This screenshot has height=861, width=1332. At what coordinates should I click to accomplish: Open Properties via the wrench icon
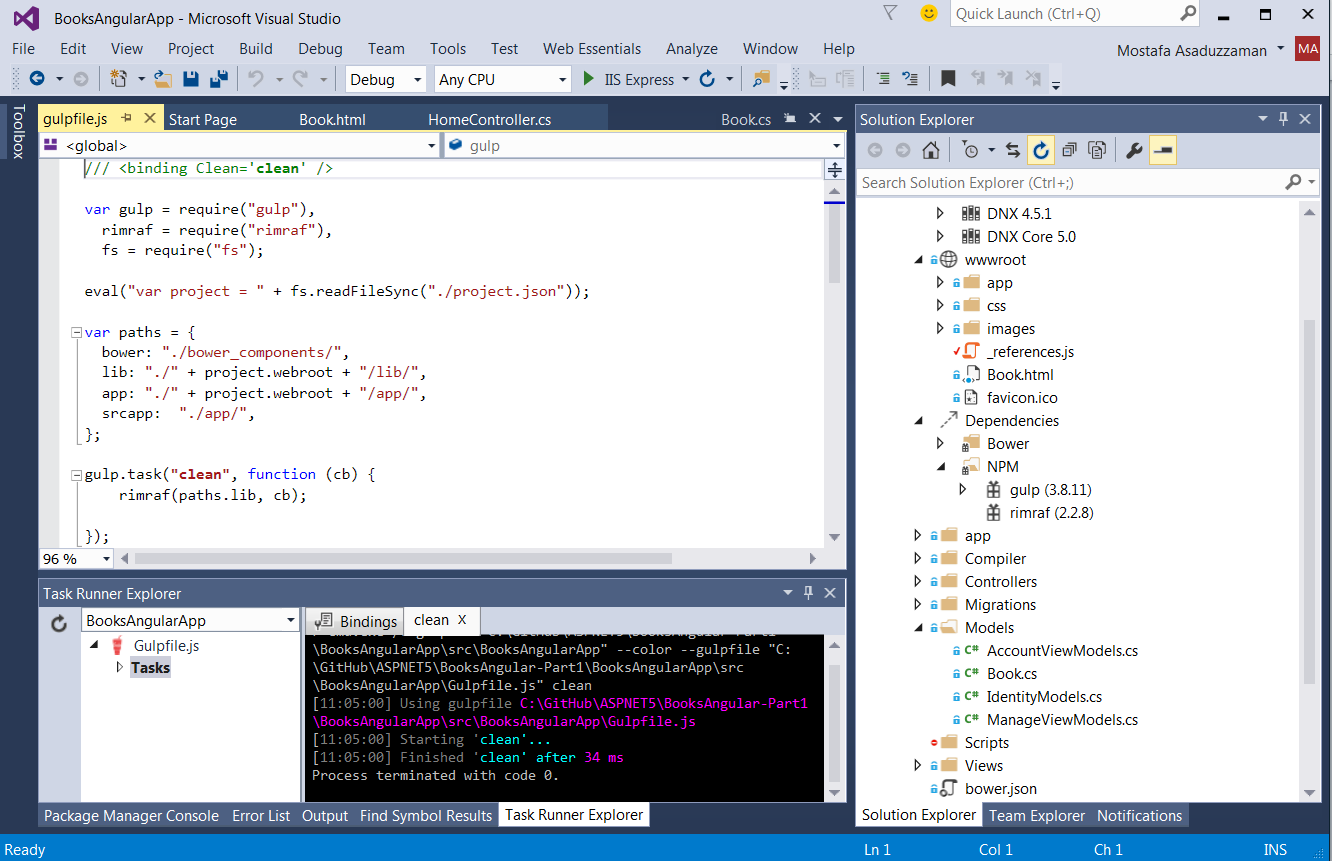point(1134,150)
